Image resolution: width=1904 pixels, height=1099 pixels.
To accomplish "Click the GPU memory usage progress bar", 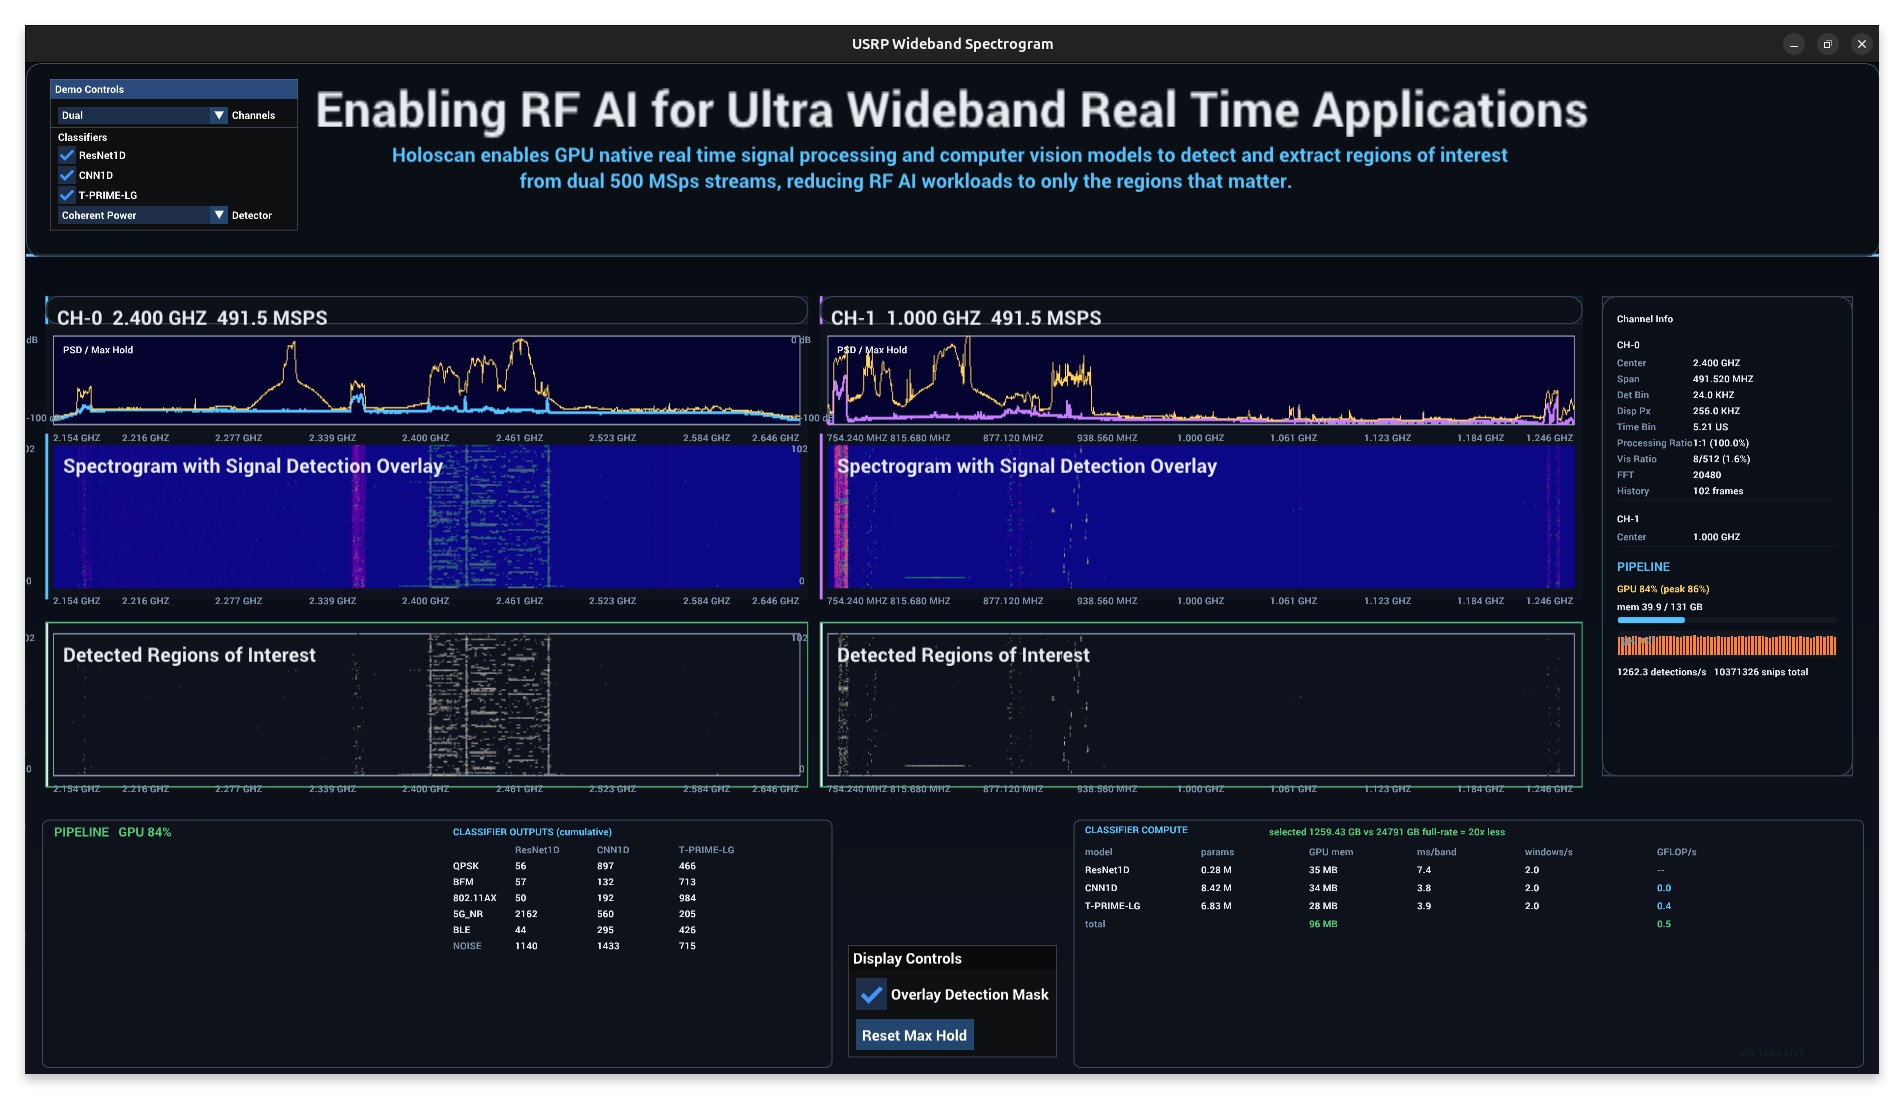I will (x=1726, y=620).
